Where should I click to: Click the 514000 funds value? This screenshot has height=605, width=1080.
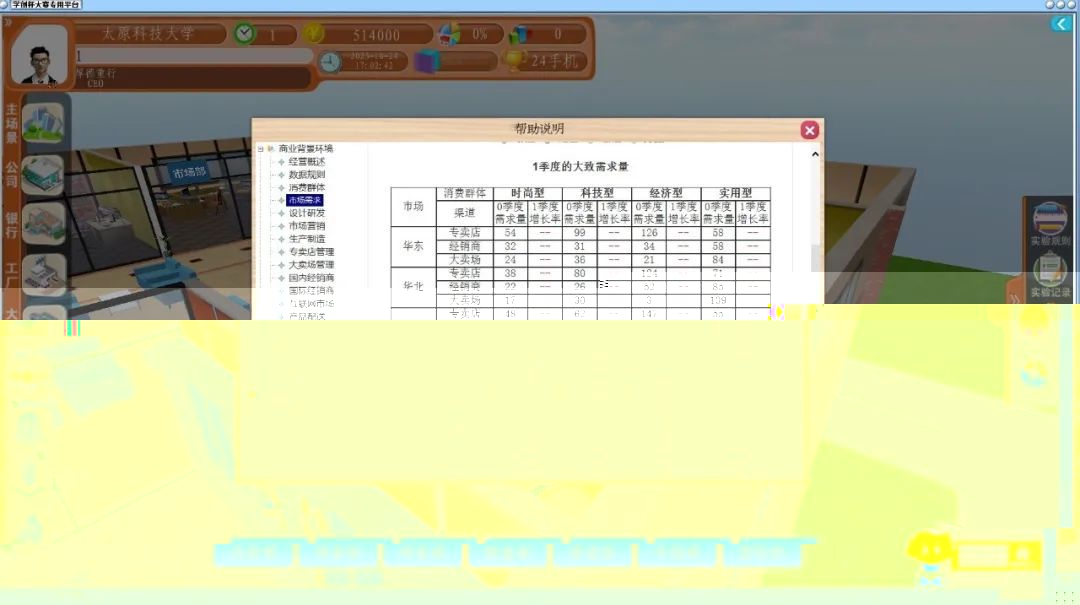pyautogui.click(x=376, y=34)
